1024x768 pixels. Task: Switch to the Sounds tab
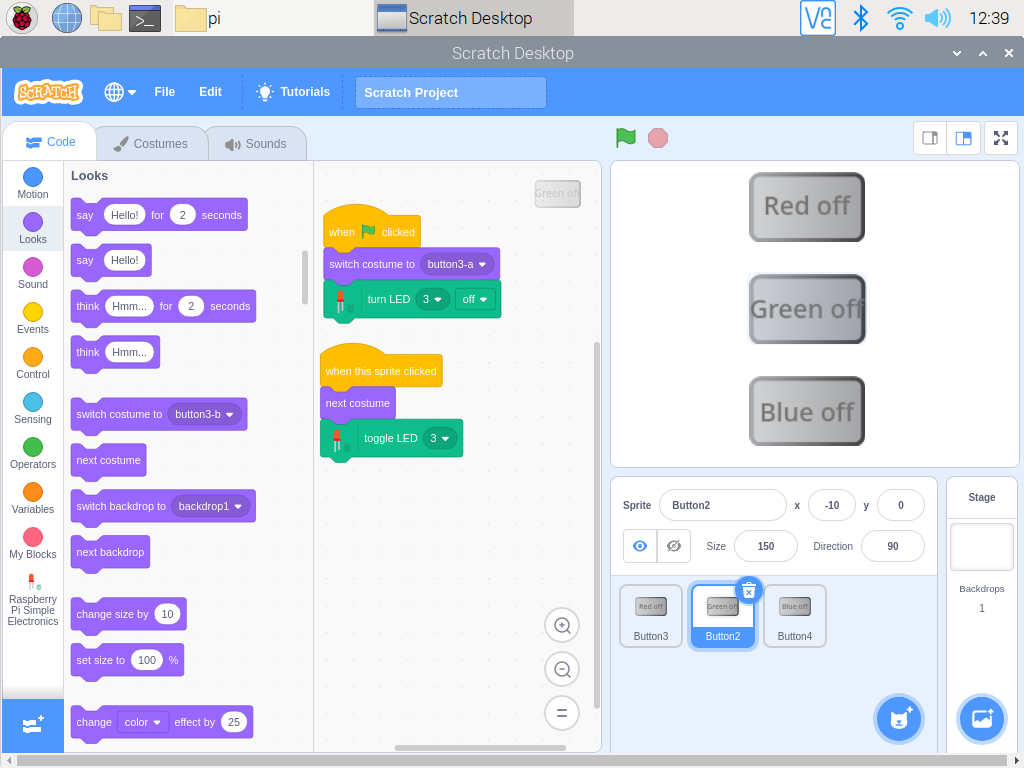256,144
